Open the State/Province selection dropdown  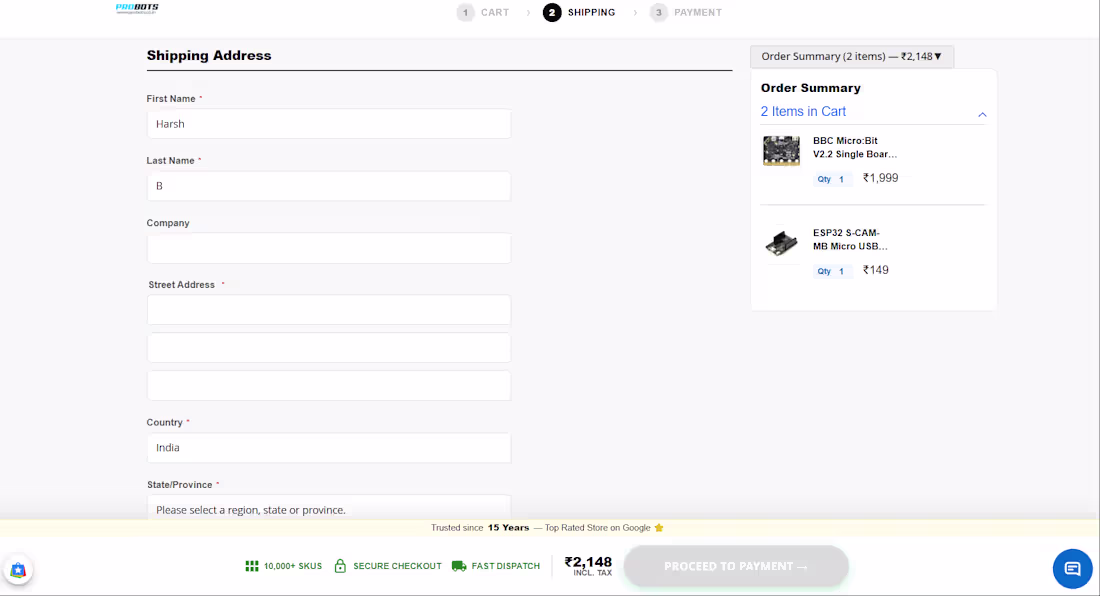click(329, 509)
